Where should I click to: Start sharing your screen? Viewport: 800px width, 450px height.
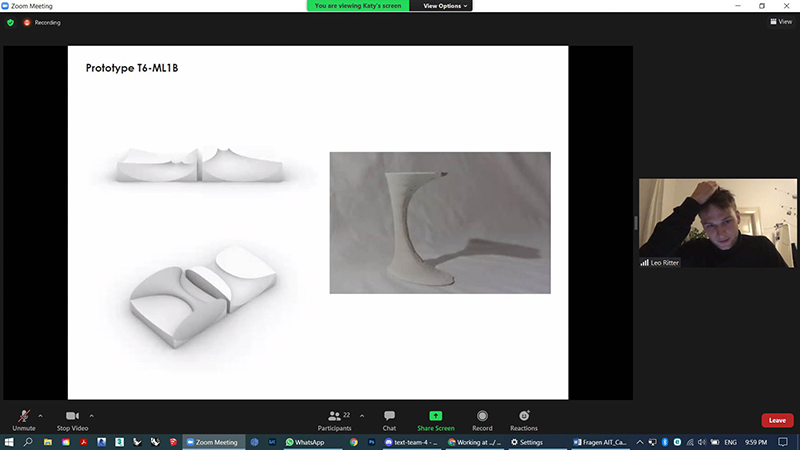pyautogui.click(x=436, y=420)
